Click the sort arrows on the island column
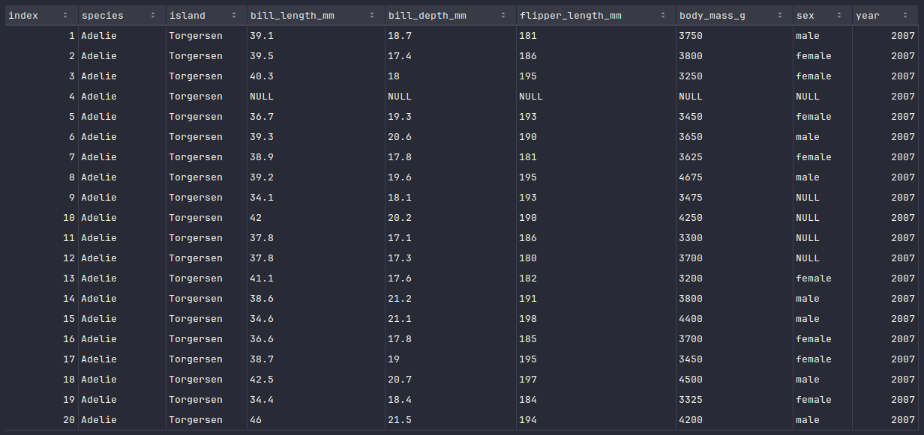Screen dimensions: 924x435 [x=234, y=16]
